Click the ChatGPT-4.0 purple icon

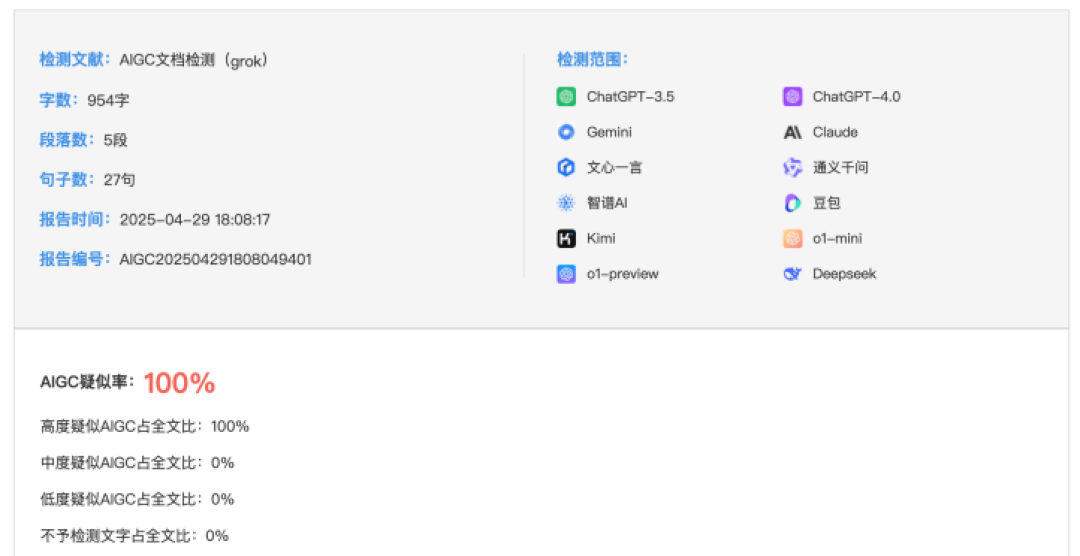click(793, 96)
